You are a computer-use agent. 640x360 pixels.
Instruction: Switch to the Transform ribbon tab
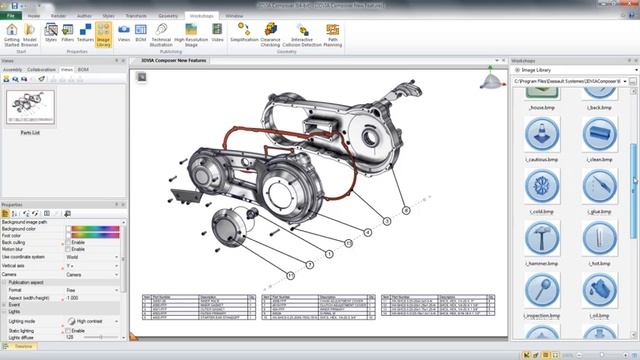(x=136, y=16)
